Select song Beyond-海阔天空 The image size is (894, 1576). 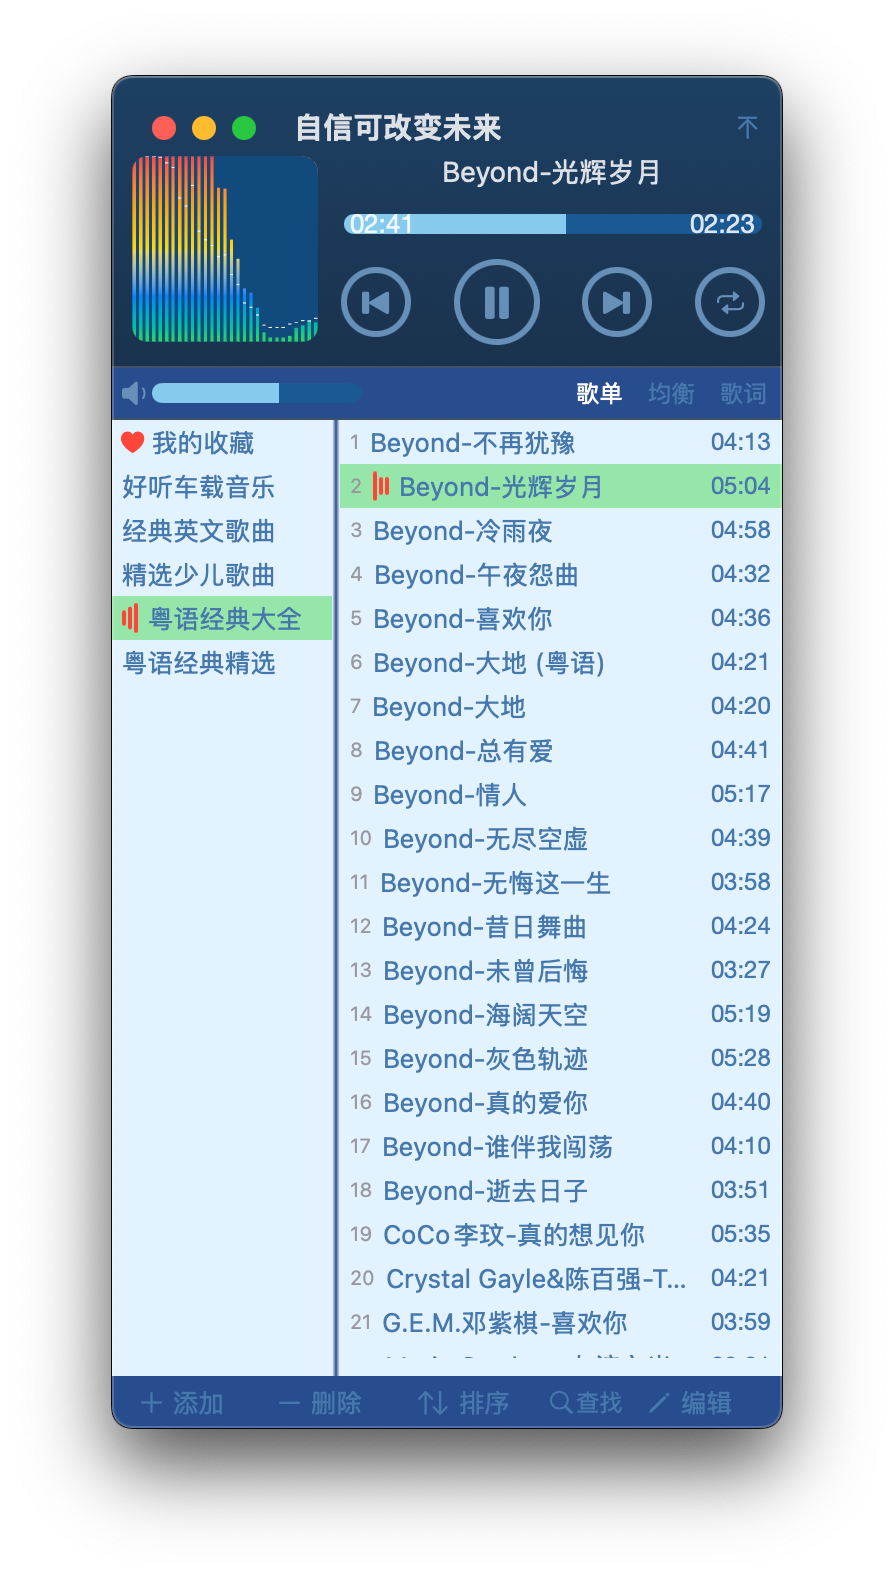[560, 1014]
